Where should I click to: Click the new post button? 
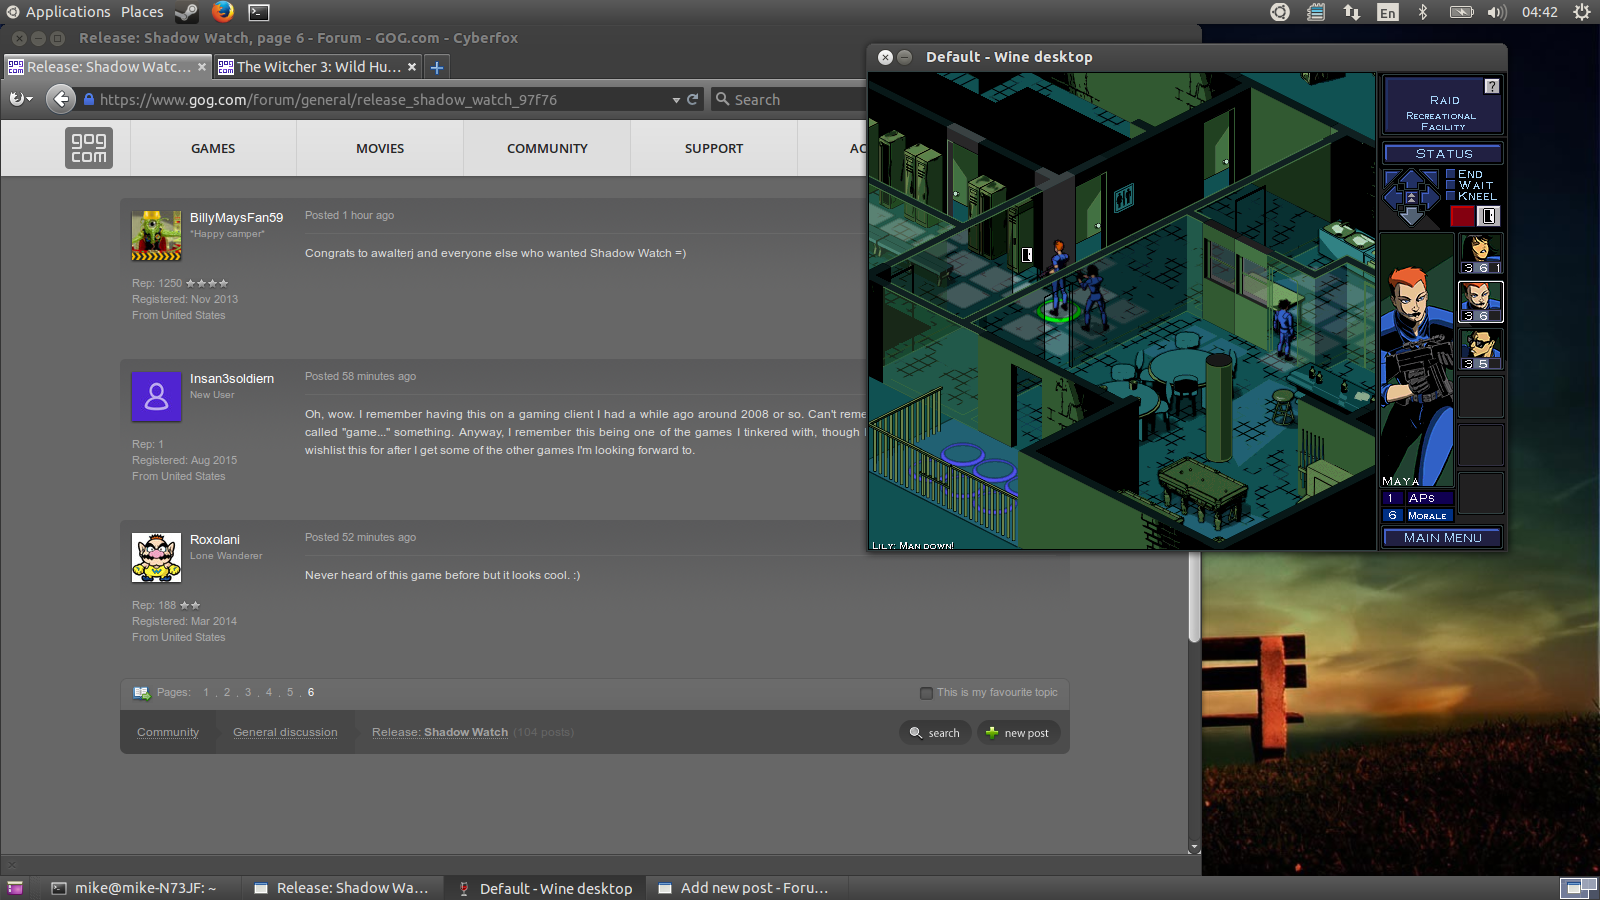tap(1018, 733)
